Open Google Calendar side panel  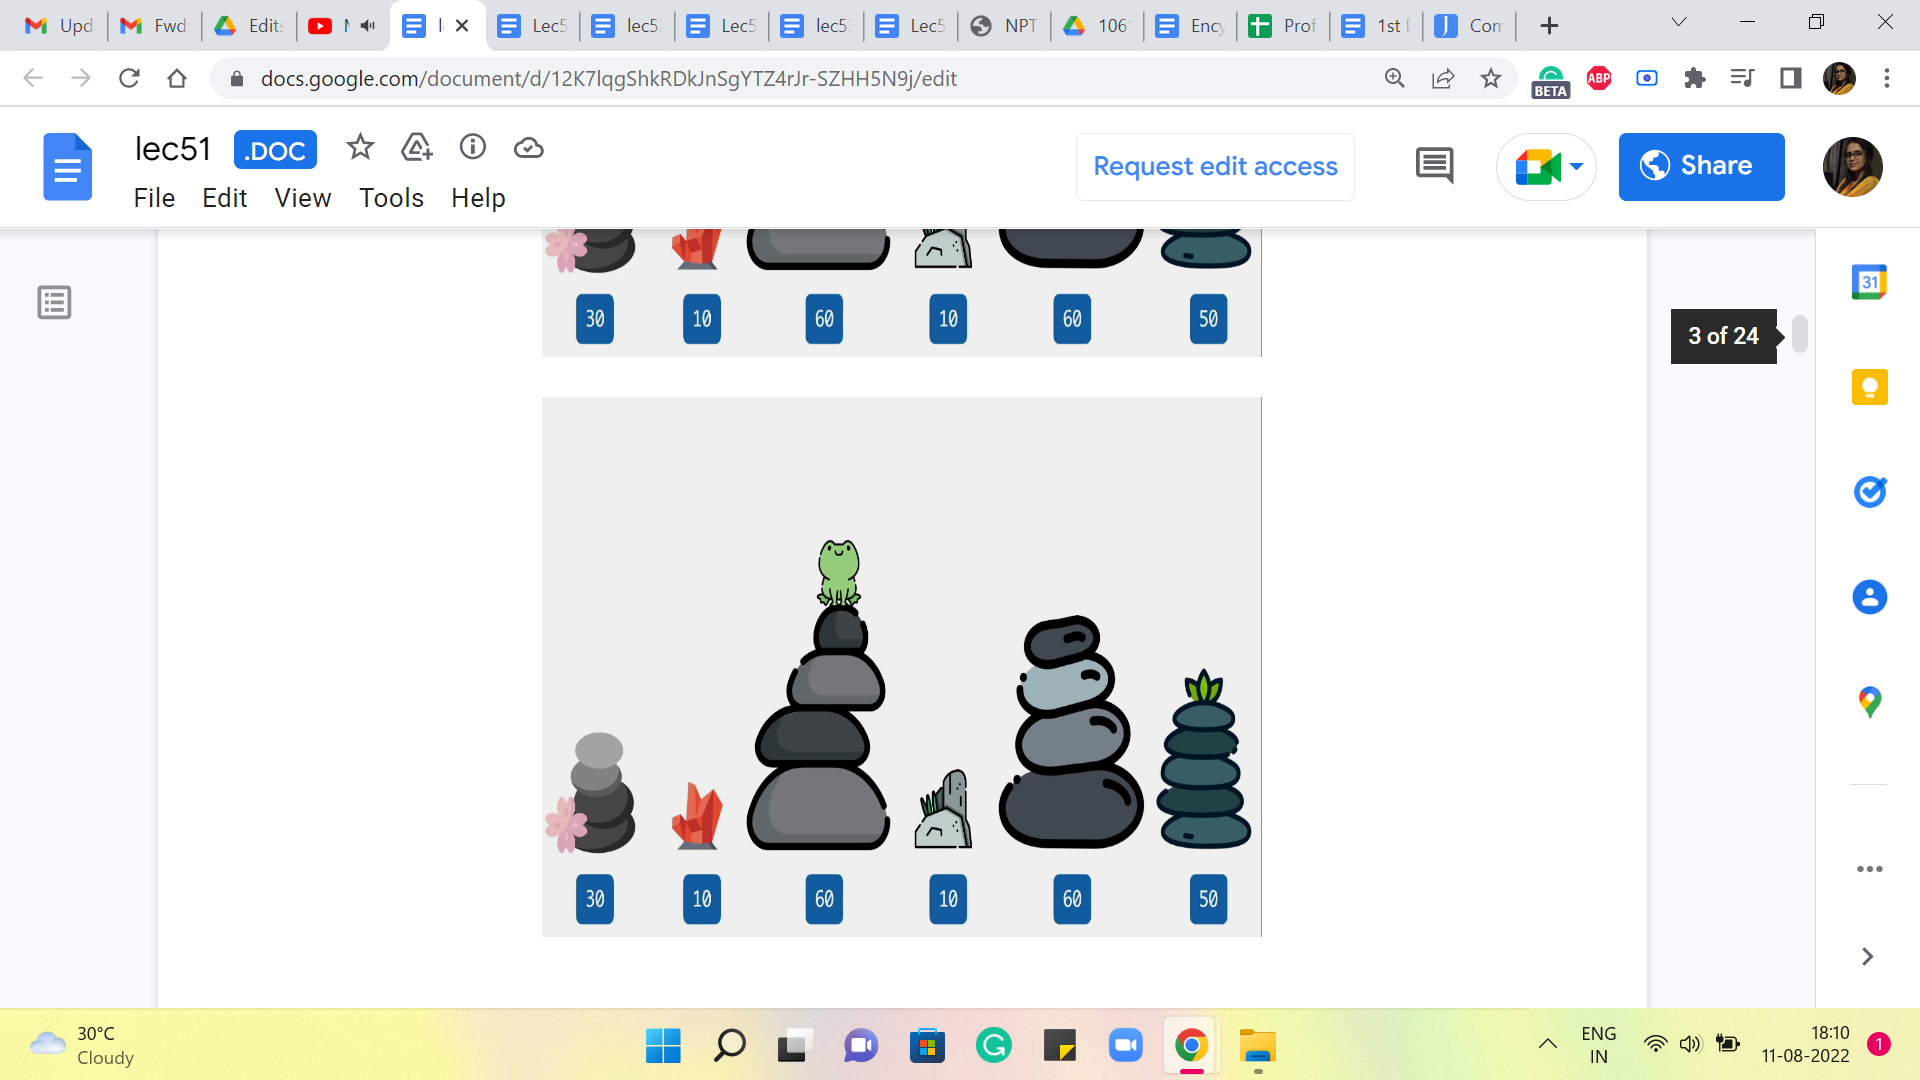(1869, 283)
